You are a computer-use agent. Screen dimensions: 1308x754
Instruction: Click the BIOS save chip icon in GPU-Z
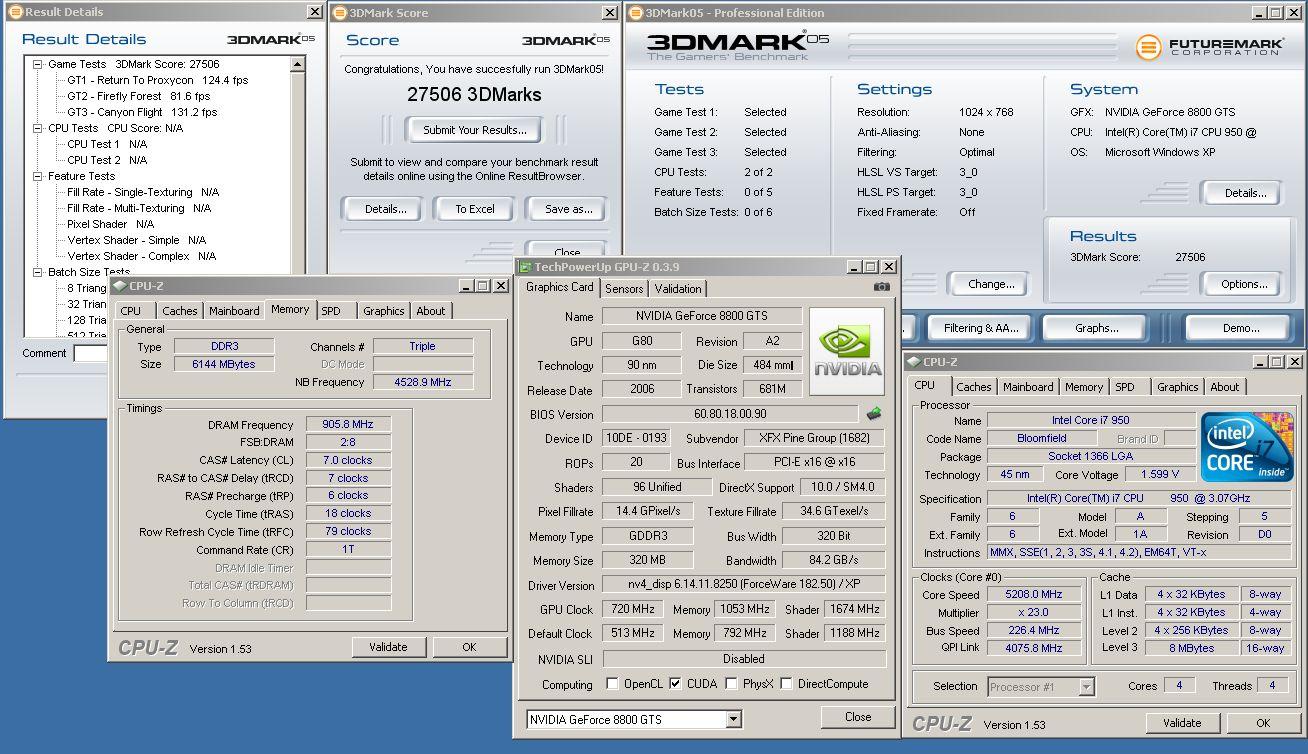click(x=873, y=413)
